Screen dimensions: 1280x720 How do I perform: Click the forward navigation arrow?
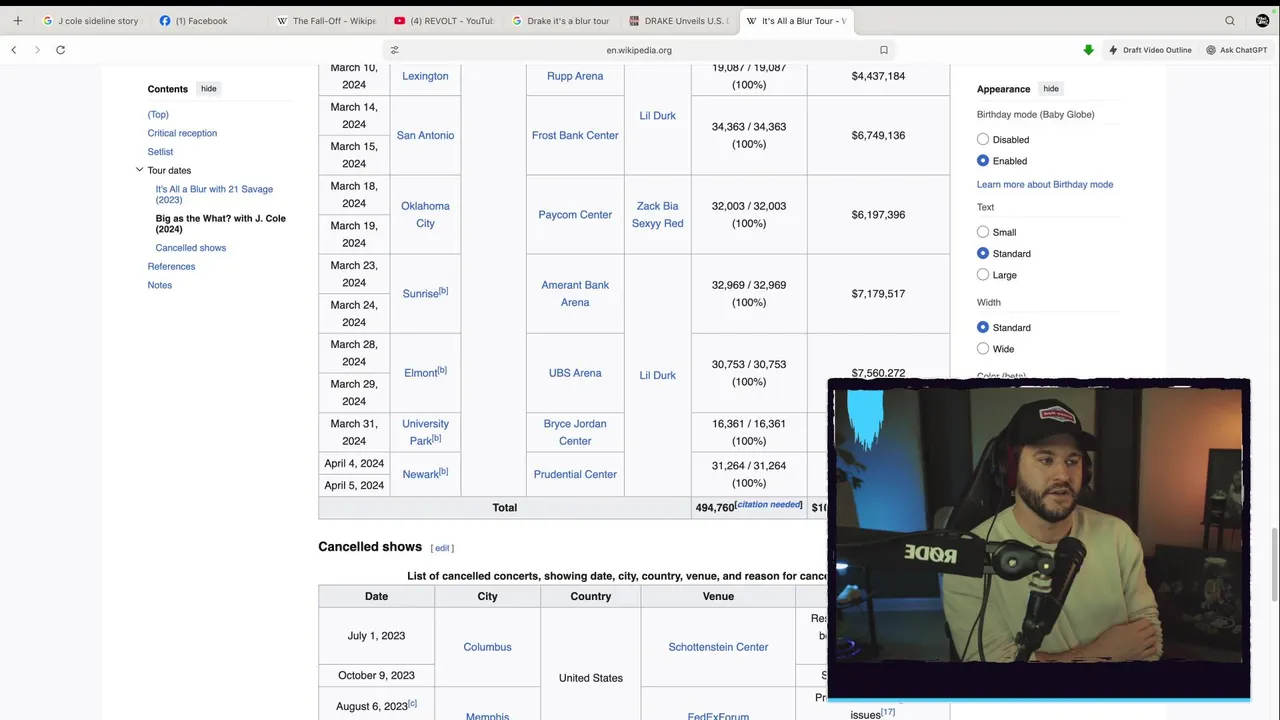pos(37,50)
